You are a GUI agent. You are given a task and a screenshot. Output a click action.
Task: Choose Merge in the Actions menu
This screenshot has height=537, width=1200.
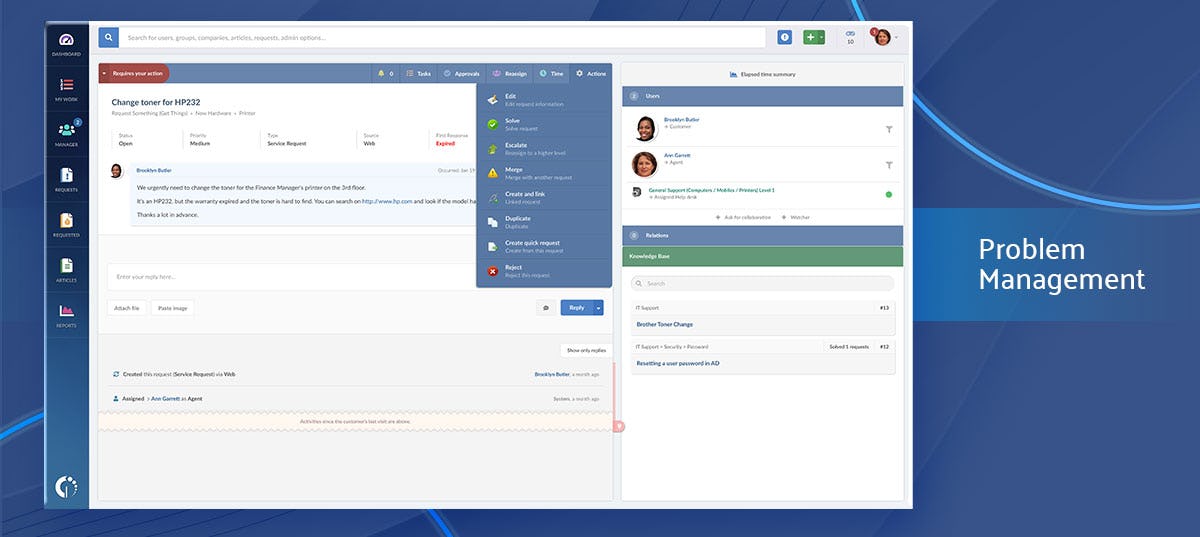pos(544,173)
